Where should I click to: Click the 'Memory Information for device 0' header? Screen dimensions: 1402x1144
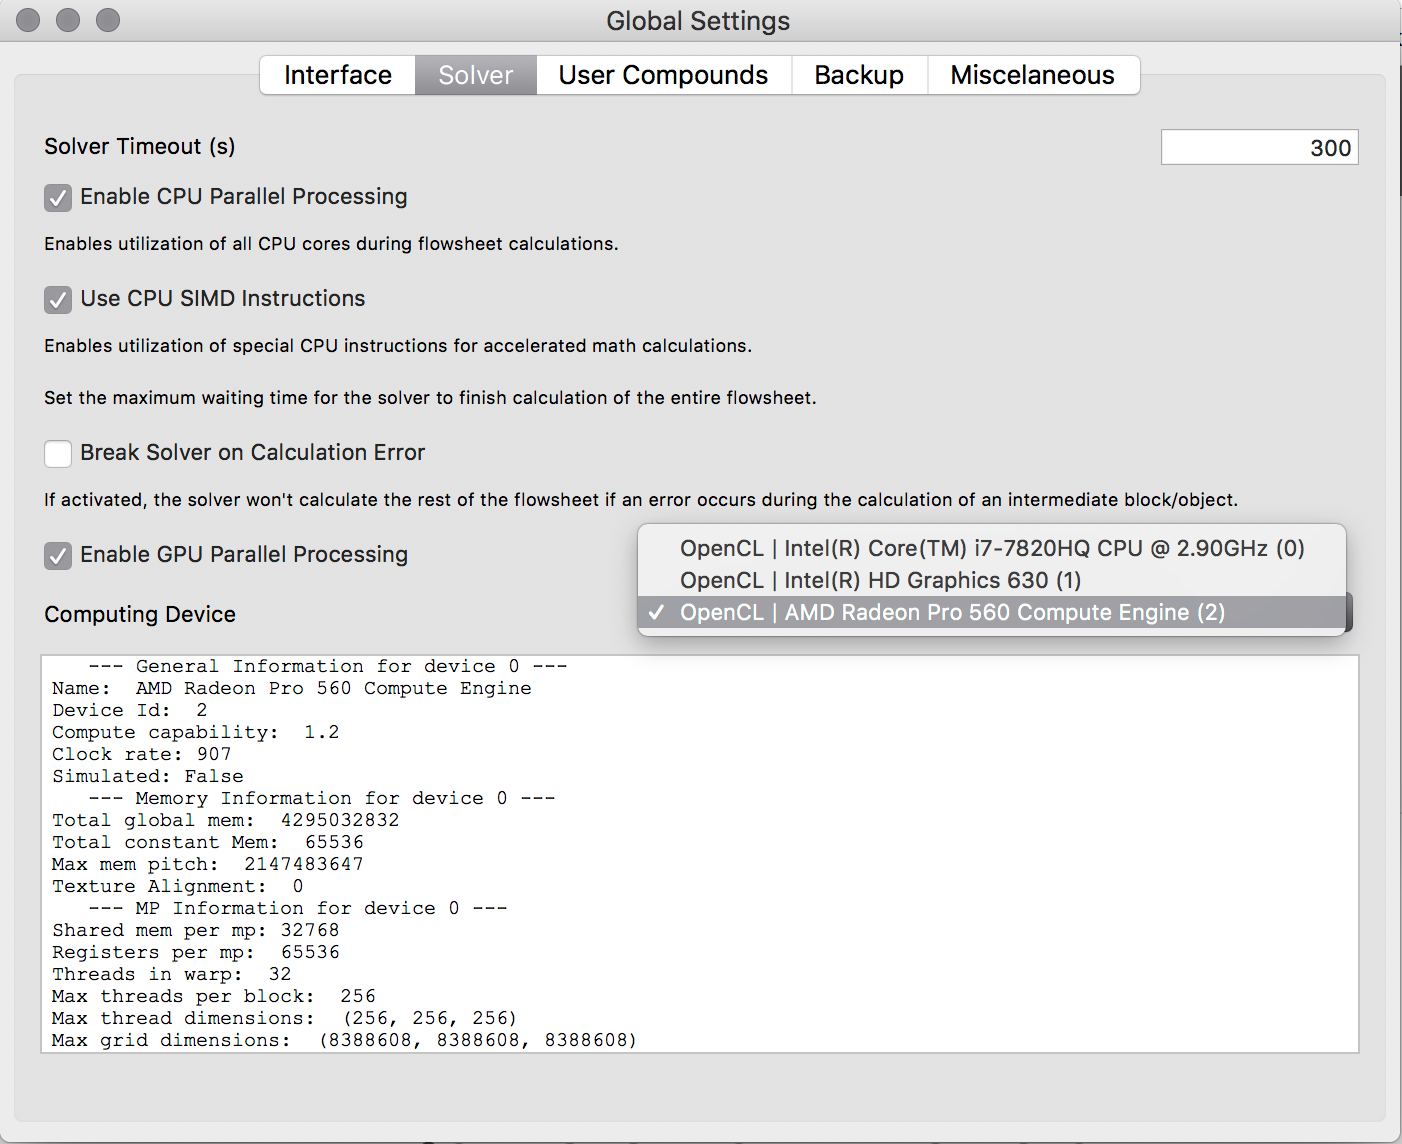point(322,798)
